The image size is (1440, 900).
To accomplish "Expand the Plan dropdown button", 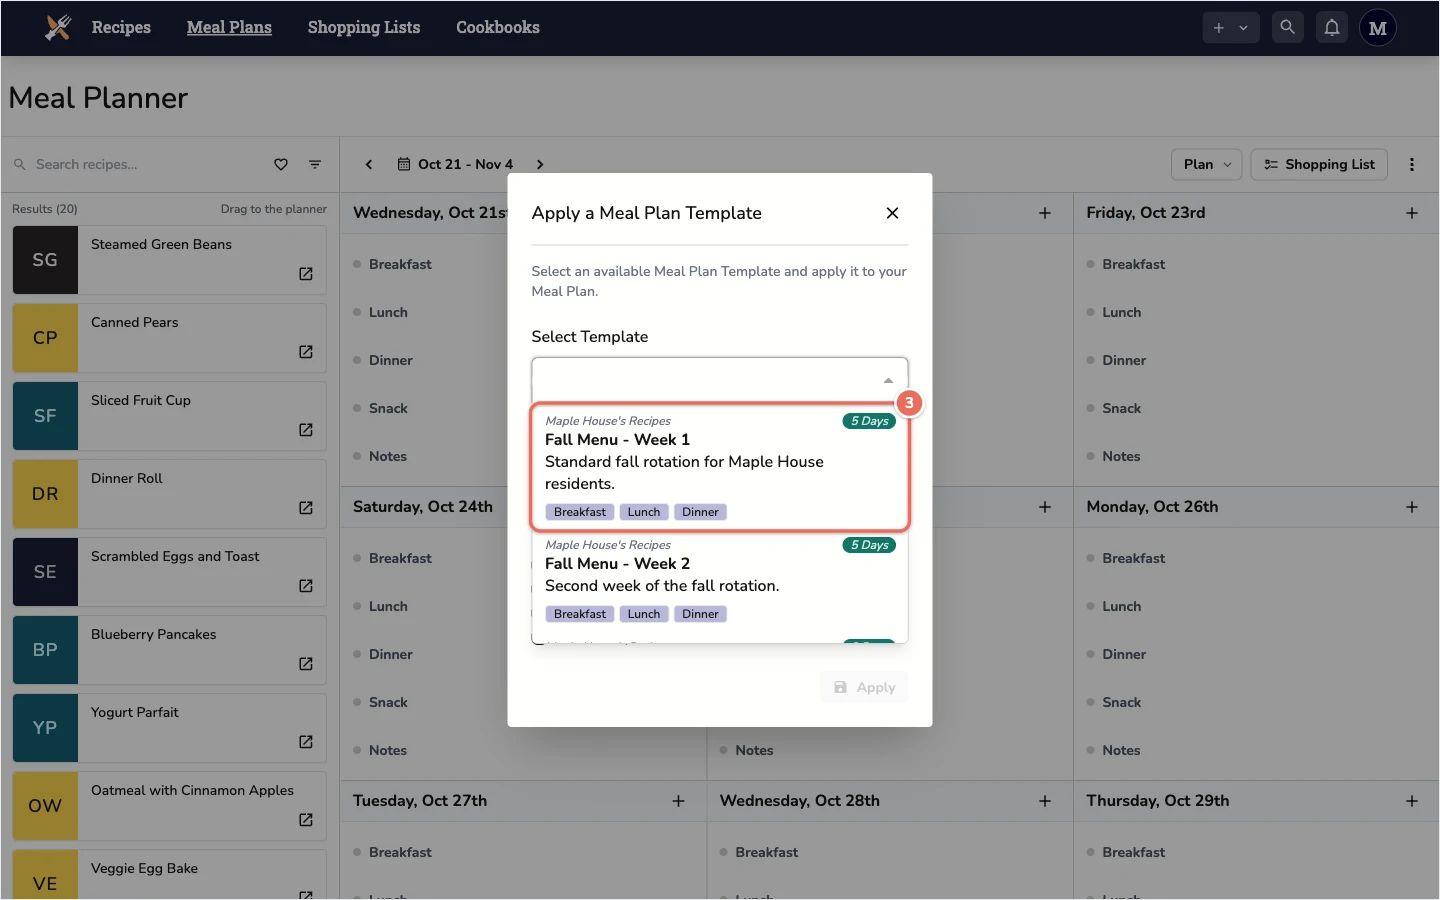I will coord(1207,164).
